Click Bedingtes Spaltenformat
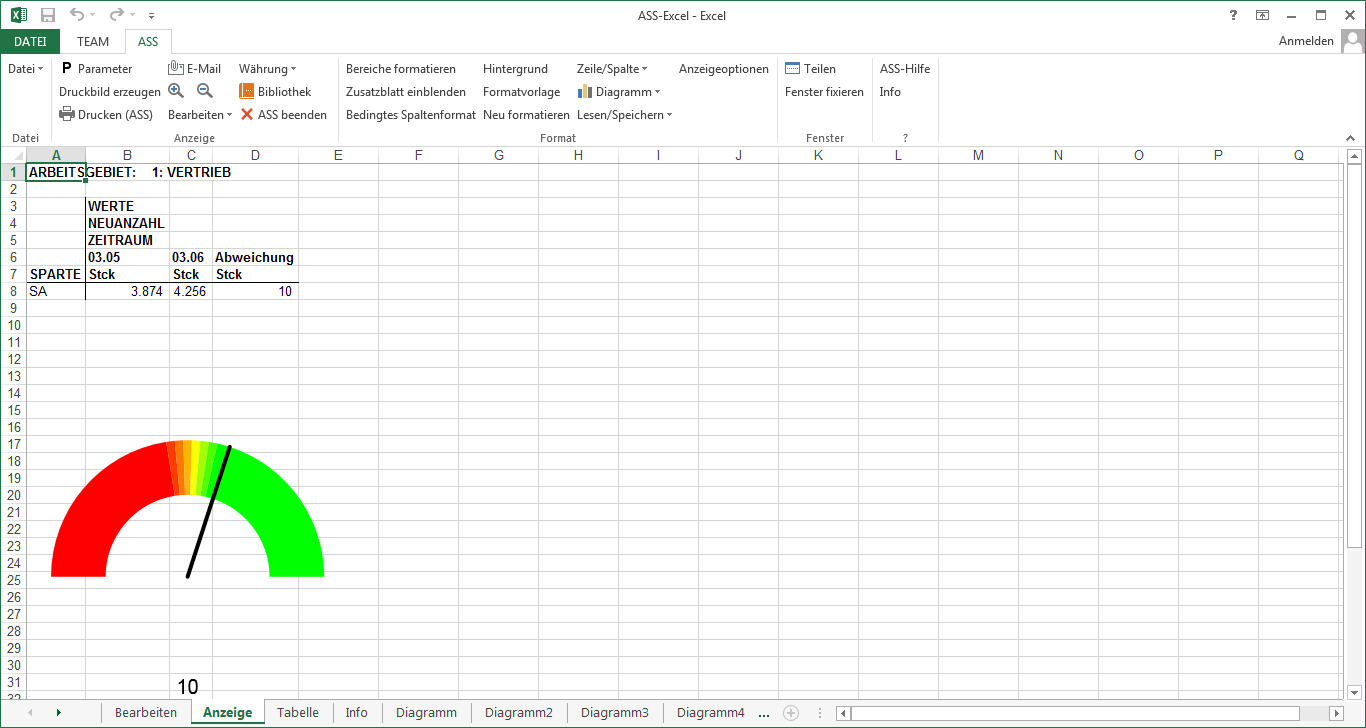This screenshot has width=1366, height=728. 411,115
